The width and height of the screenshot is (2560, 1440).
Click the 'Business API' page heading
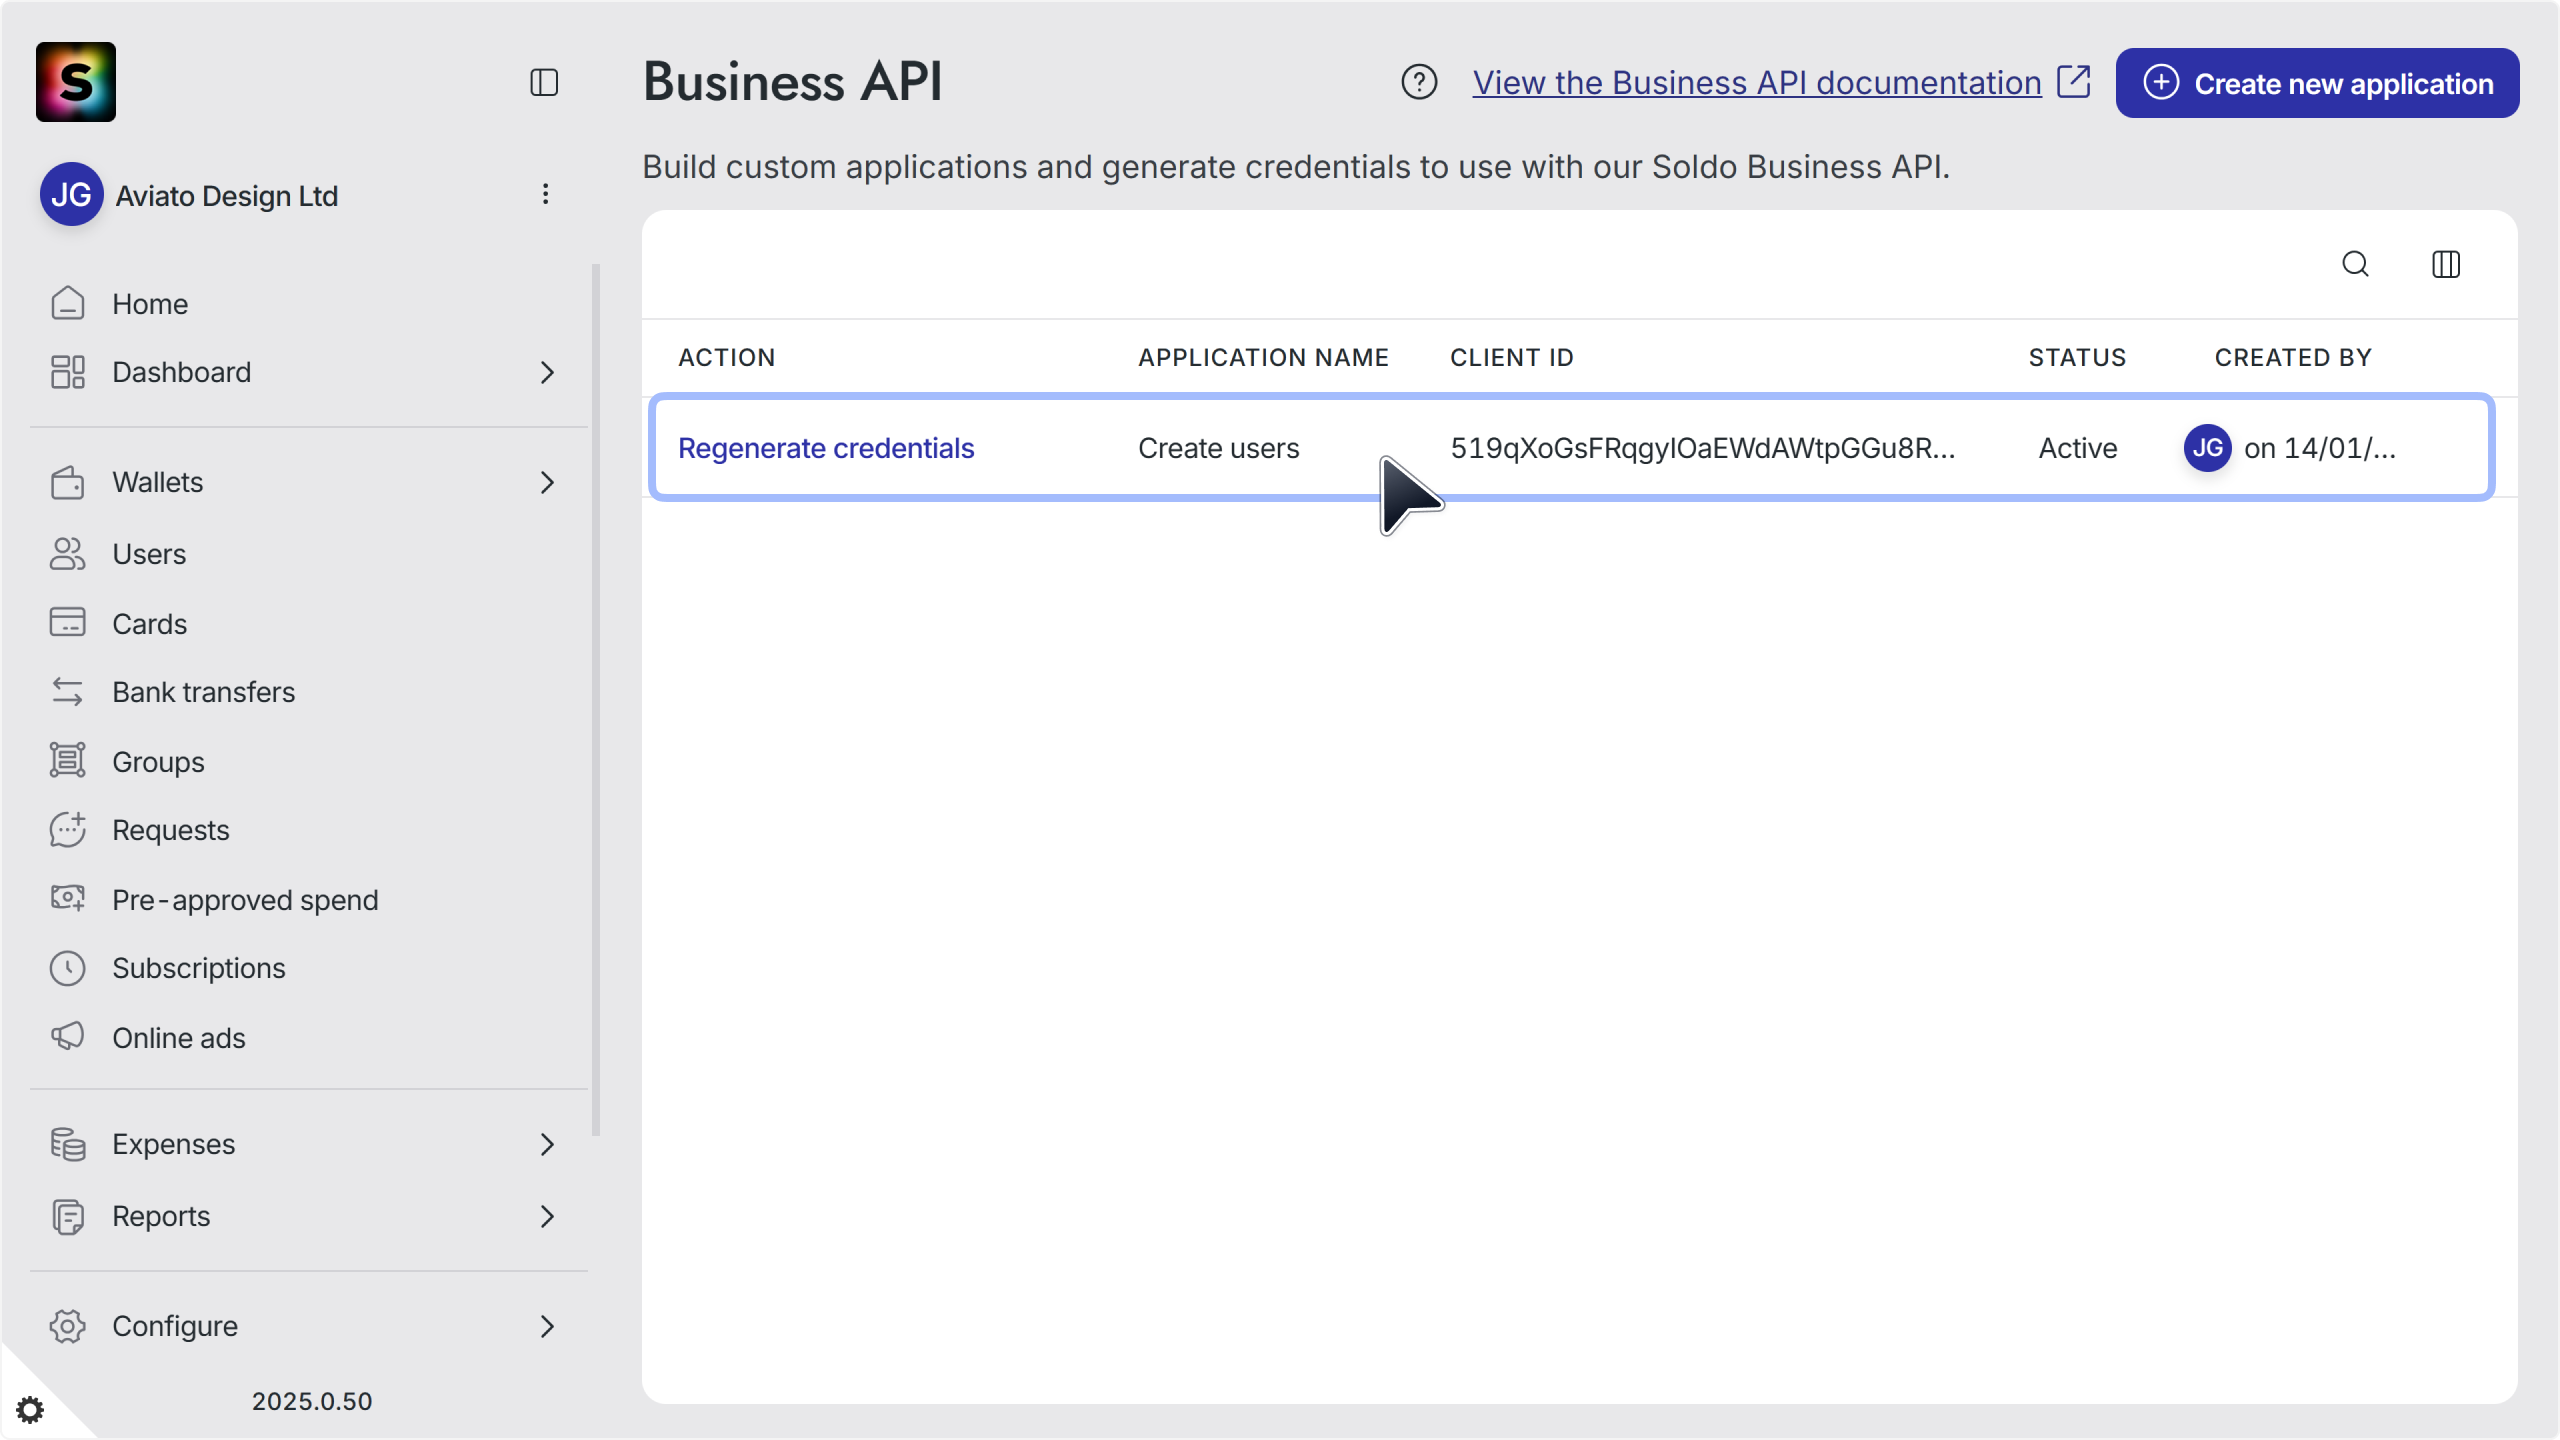(793, 82)
